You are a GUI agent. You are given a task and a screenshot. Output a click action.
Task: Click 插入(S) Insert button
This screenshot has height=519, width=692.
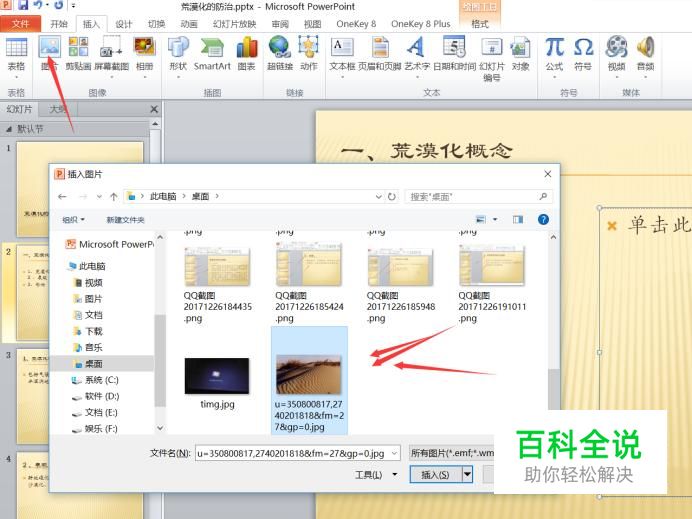point(435,475)
